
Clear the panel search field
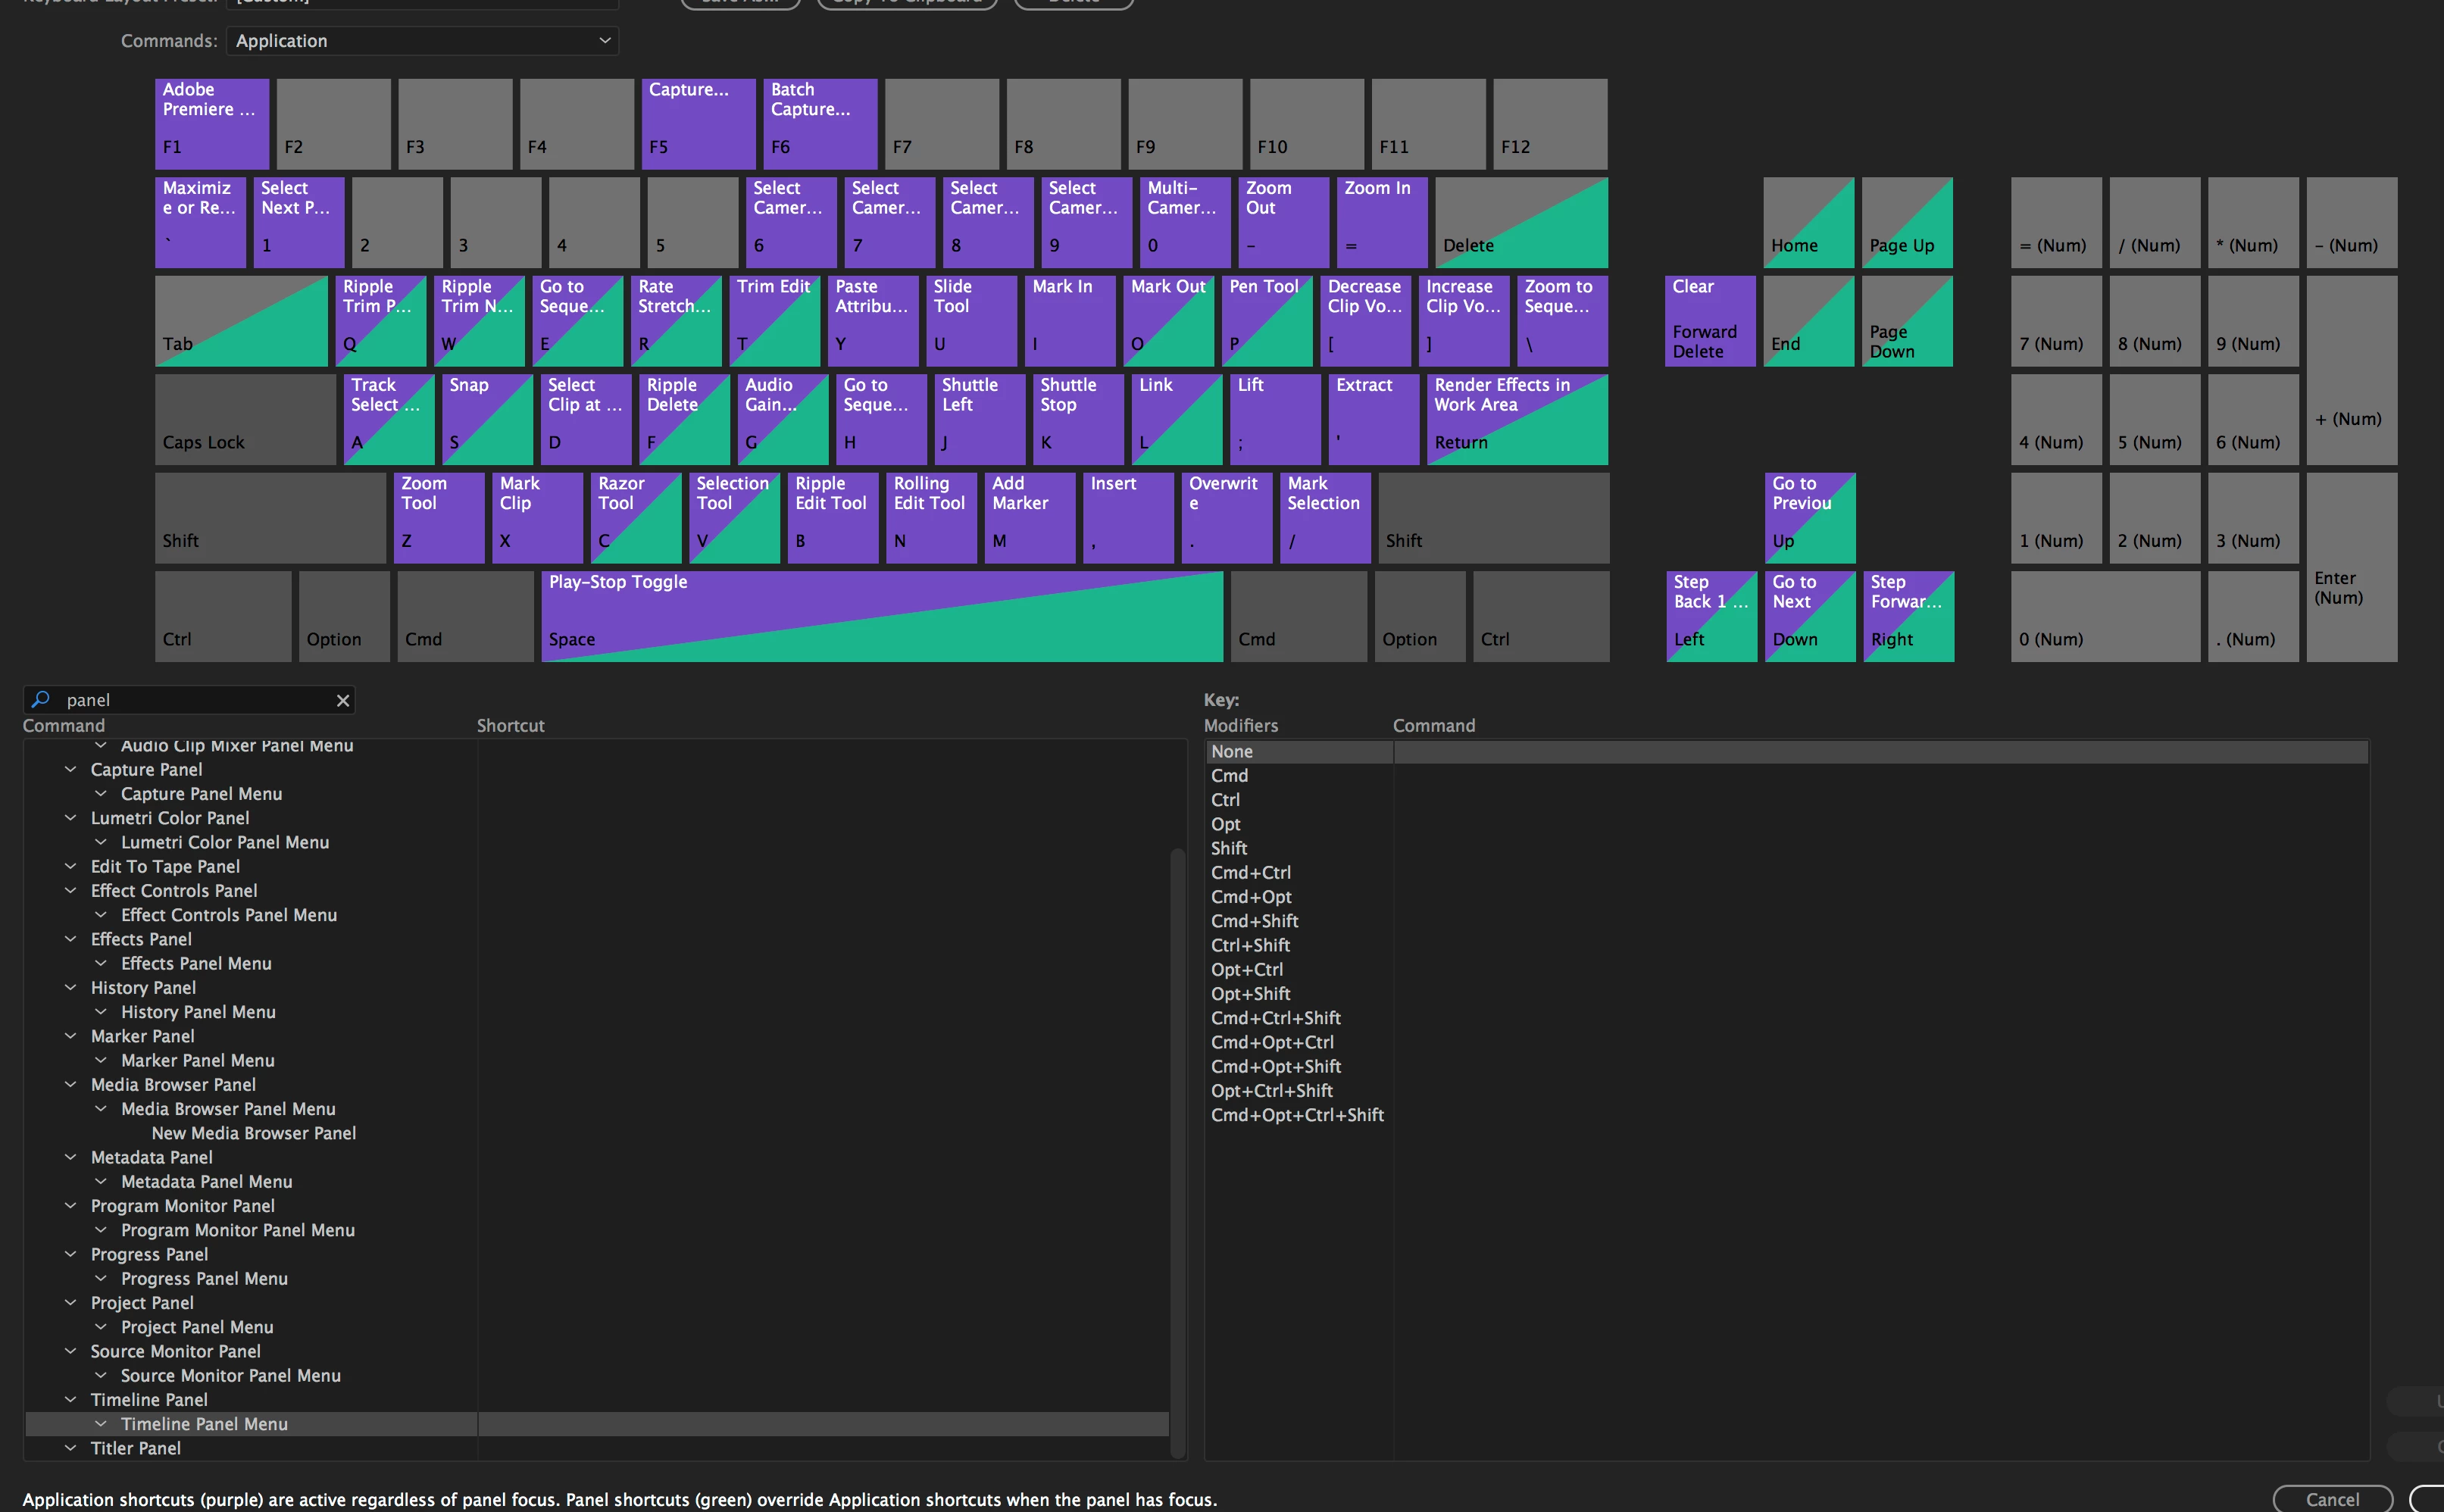[x=343, y=700]
